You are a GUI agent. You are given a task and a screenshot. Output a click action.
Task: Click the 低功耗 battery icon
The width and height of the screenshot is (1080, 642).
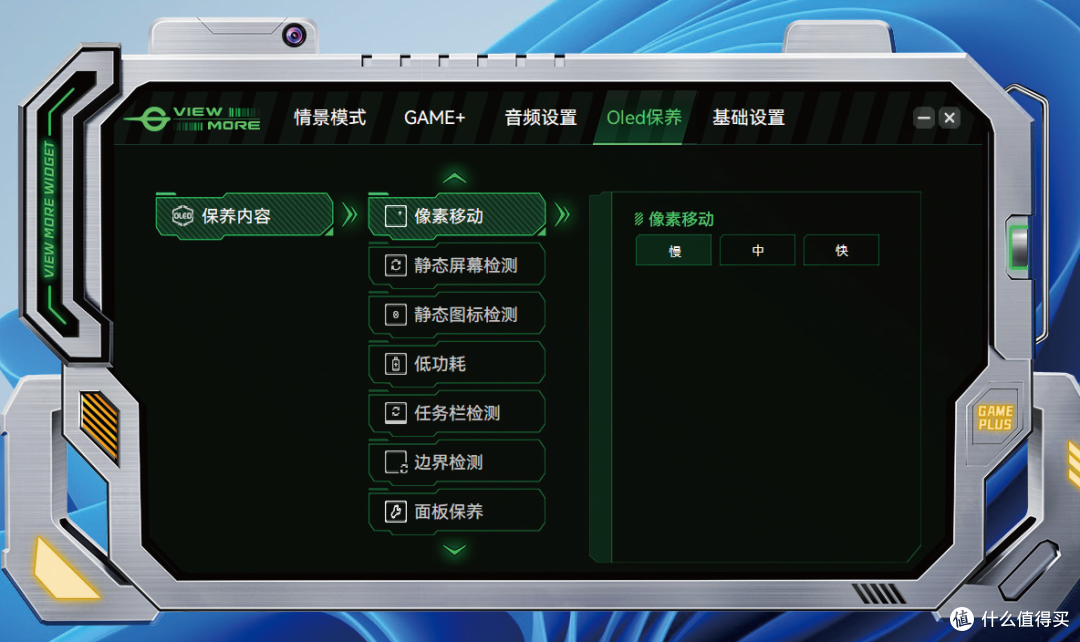pyautogui.click(x=395, y=364)
